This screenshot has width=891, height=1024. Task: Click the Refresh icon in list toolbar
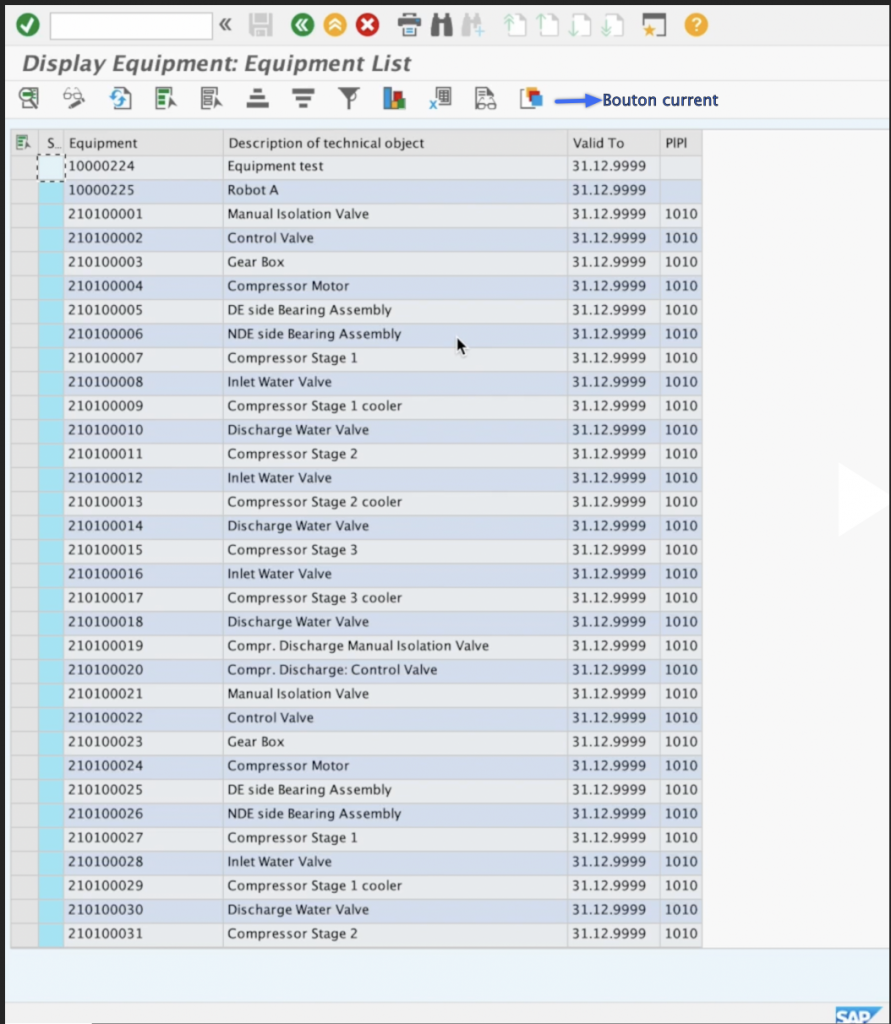click(x=120, y=98)
